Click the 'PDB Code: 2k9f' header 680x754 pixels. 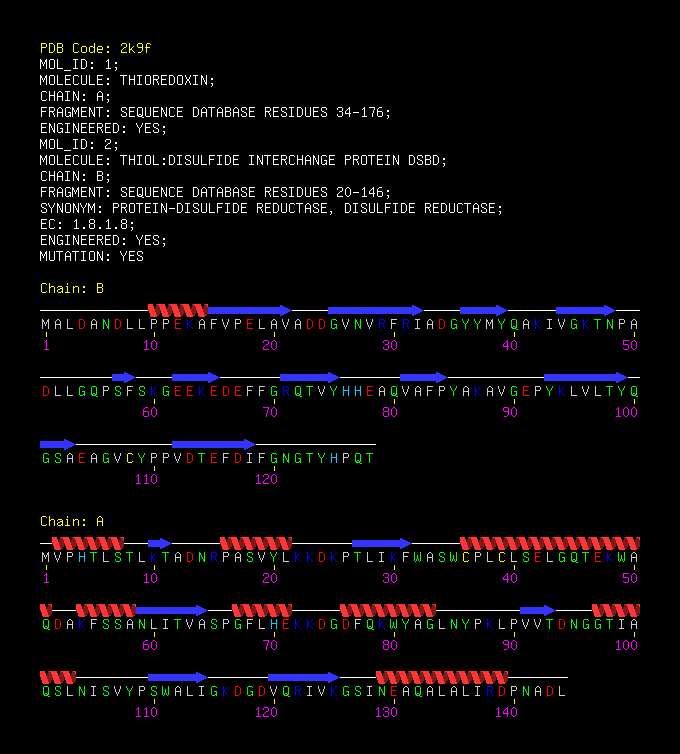click(x=95, y=49)
